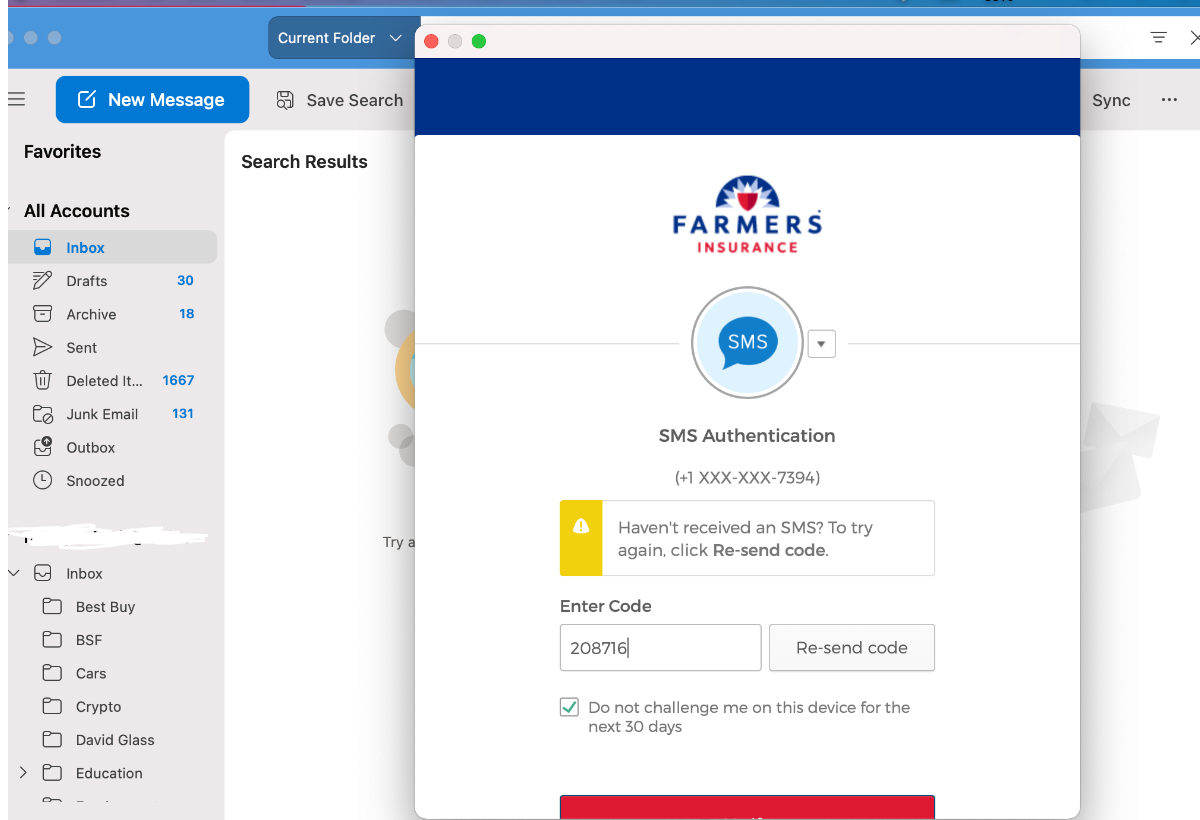This screenshot has width=1200, height=820.
Task: Click the Deleted Items count 1667
Action: click(x=178, y=380)
